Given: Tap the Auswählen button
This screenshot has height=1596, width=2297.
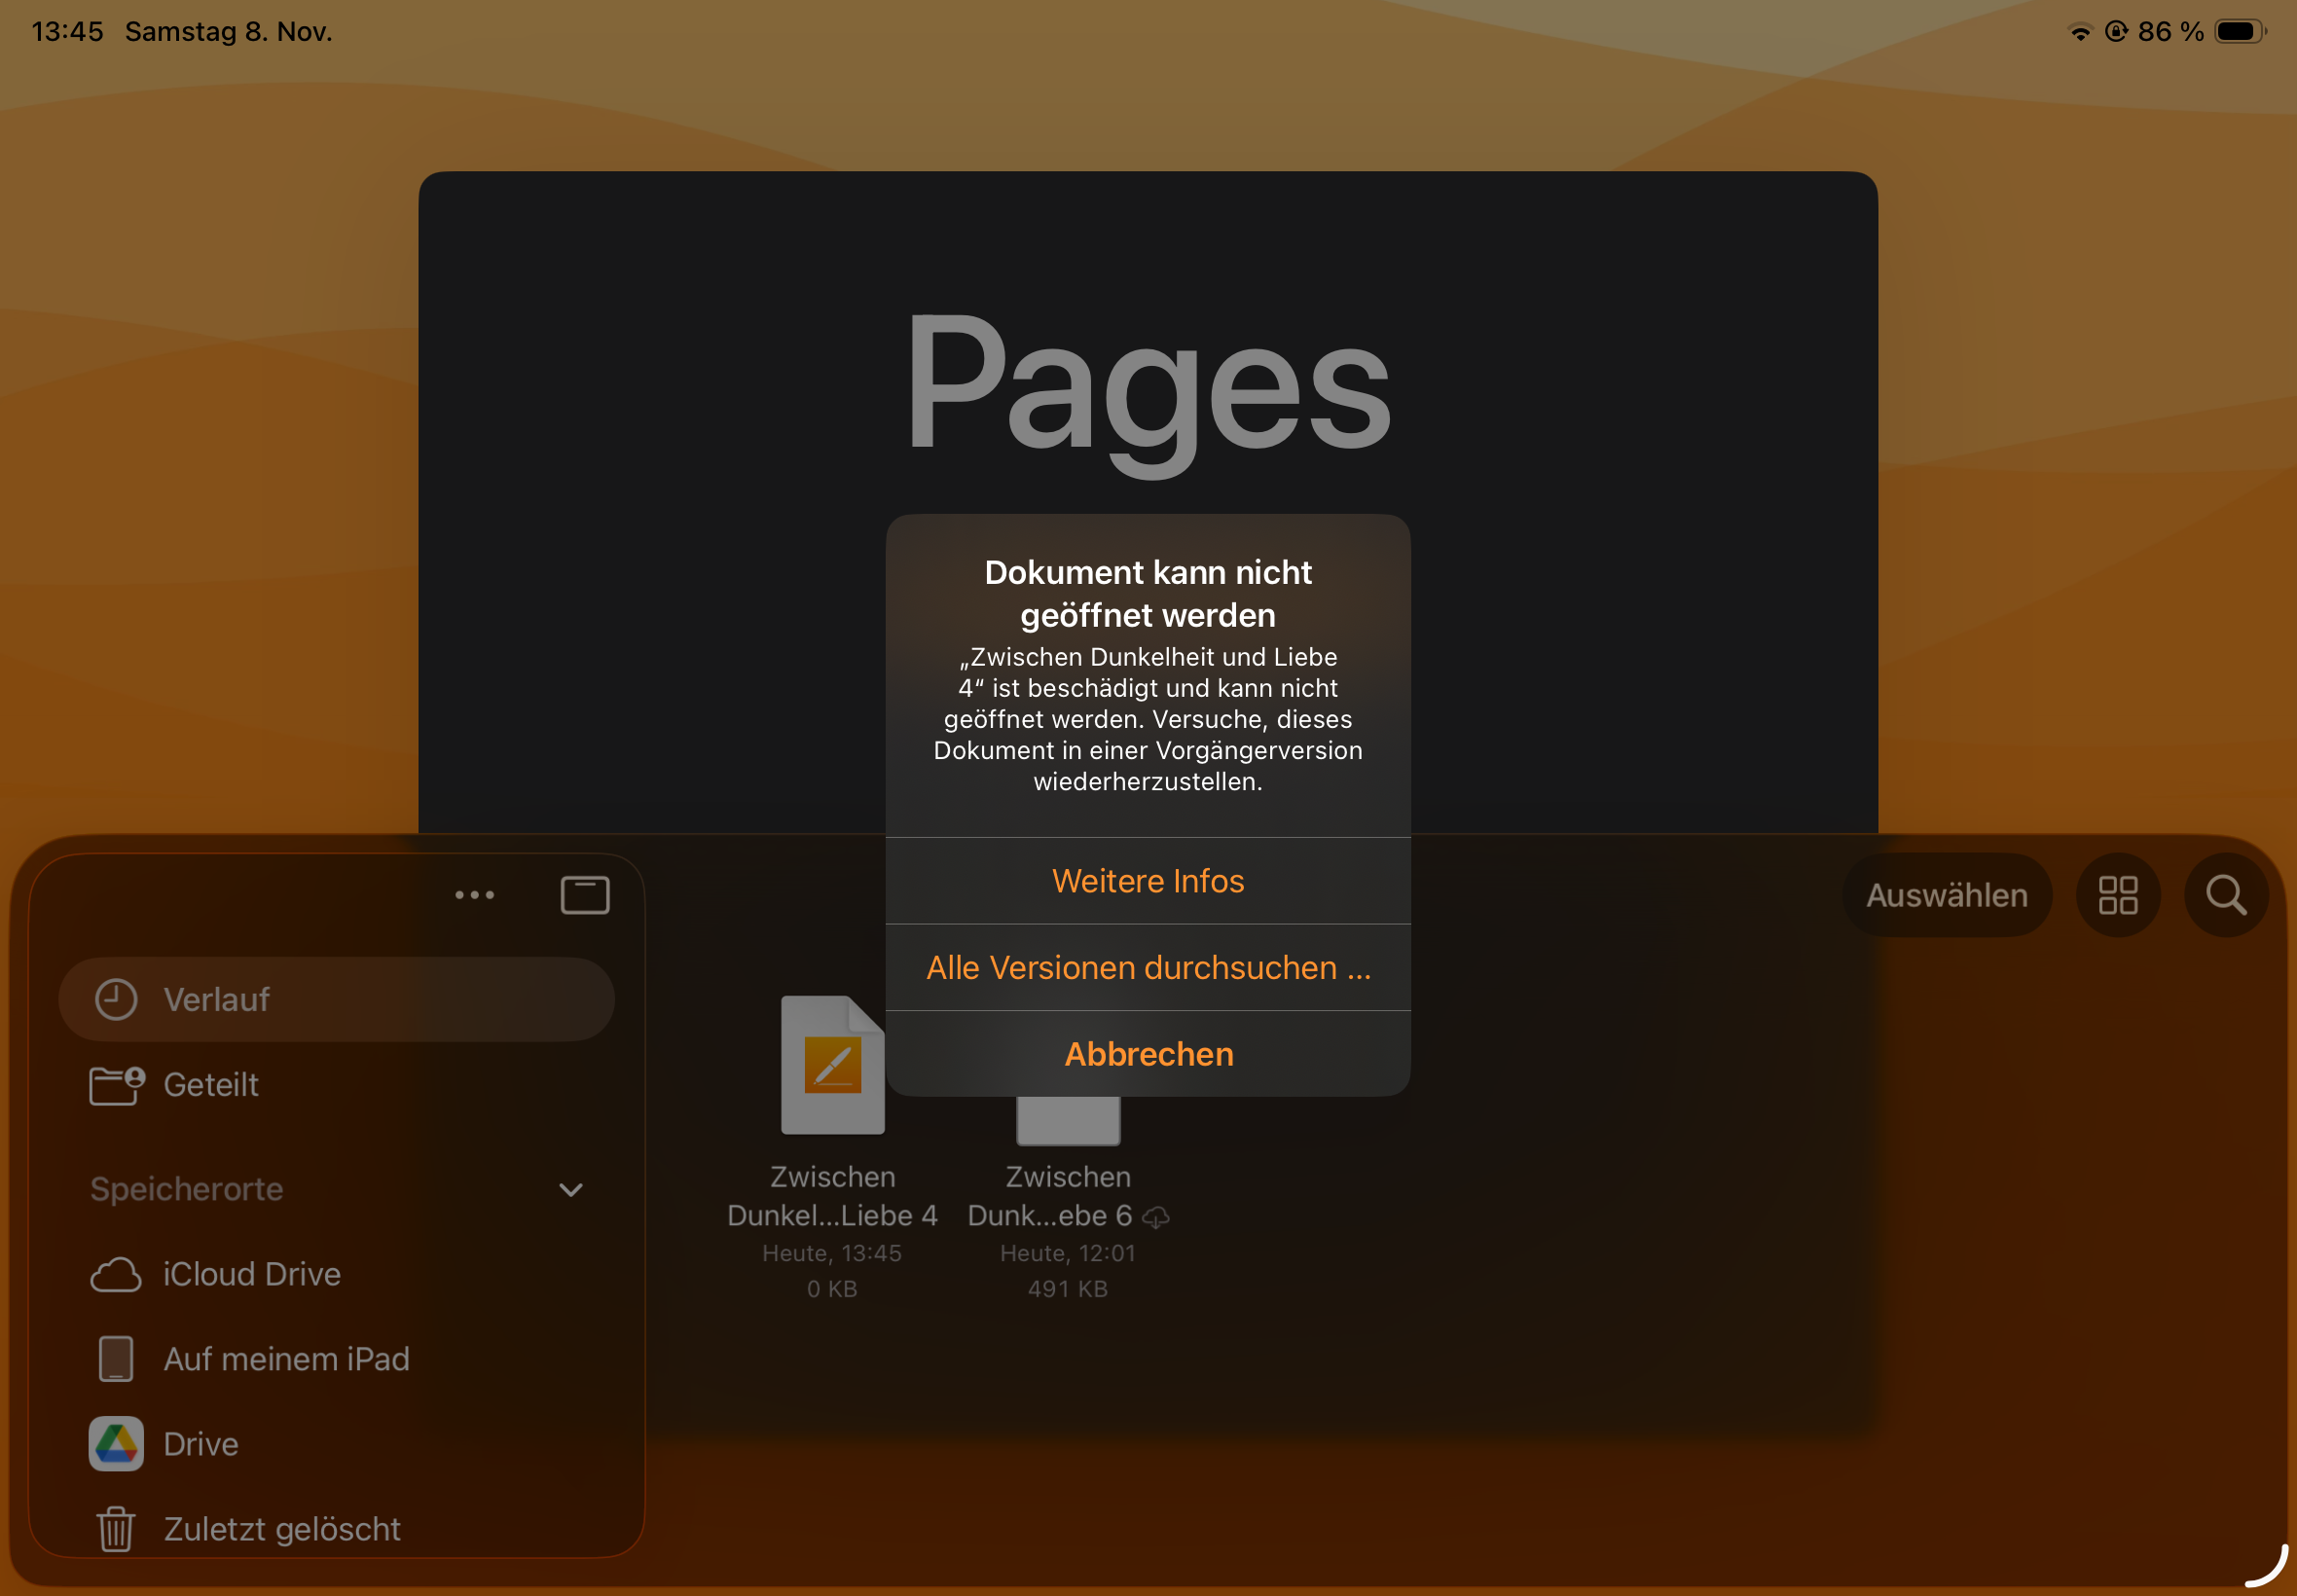Looking at the screenshot, I should [1945, 895].
